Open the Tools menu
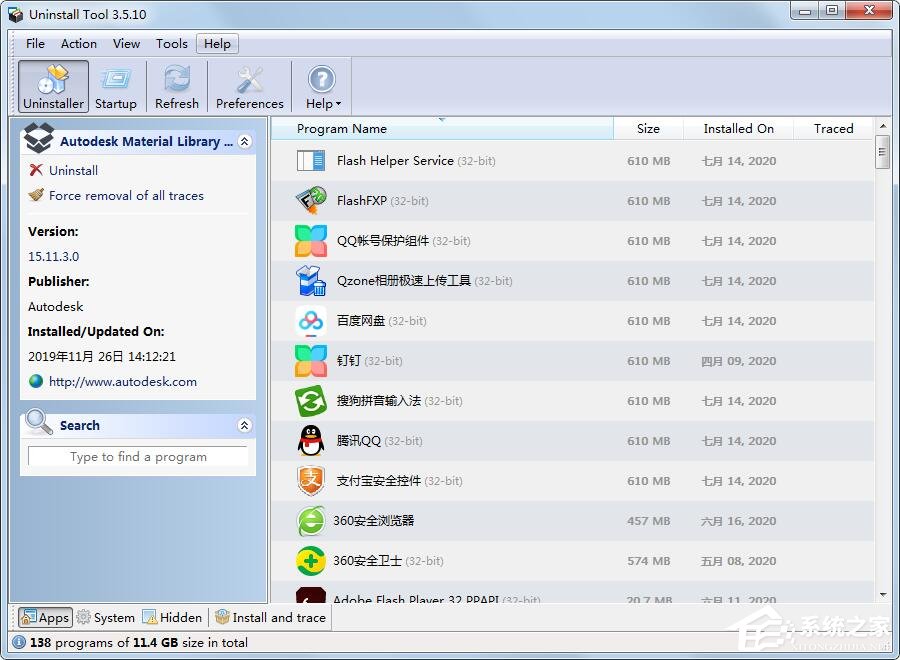 pos(171,43)
